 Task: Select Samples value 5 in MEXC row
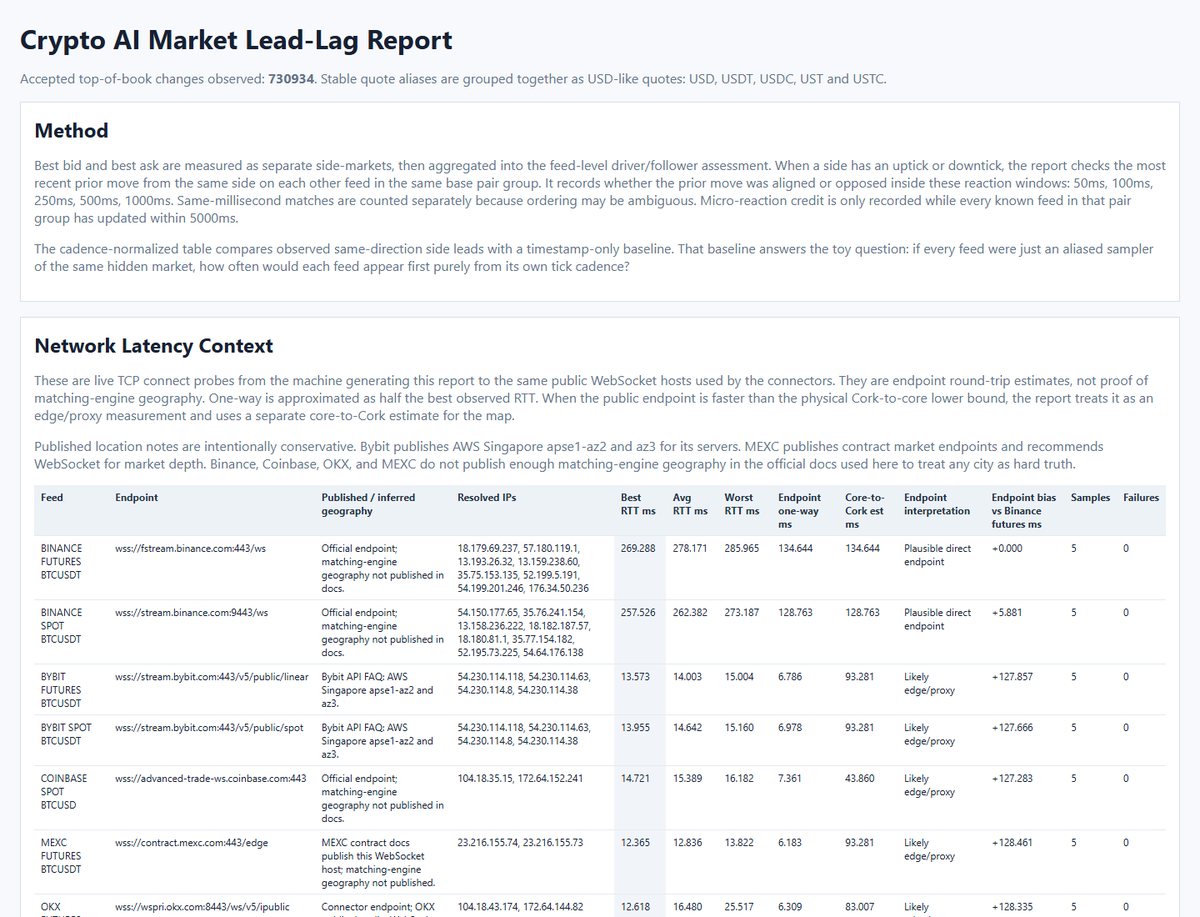[x=1074, y=842]
